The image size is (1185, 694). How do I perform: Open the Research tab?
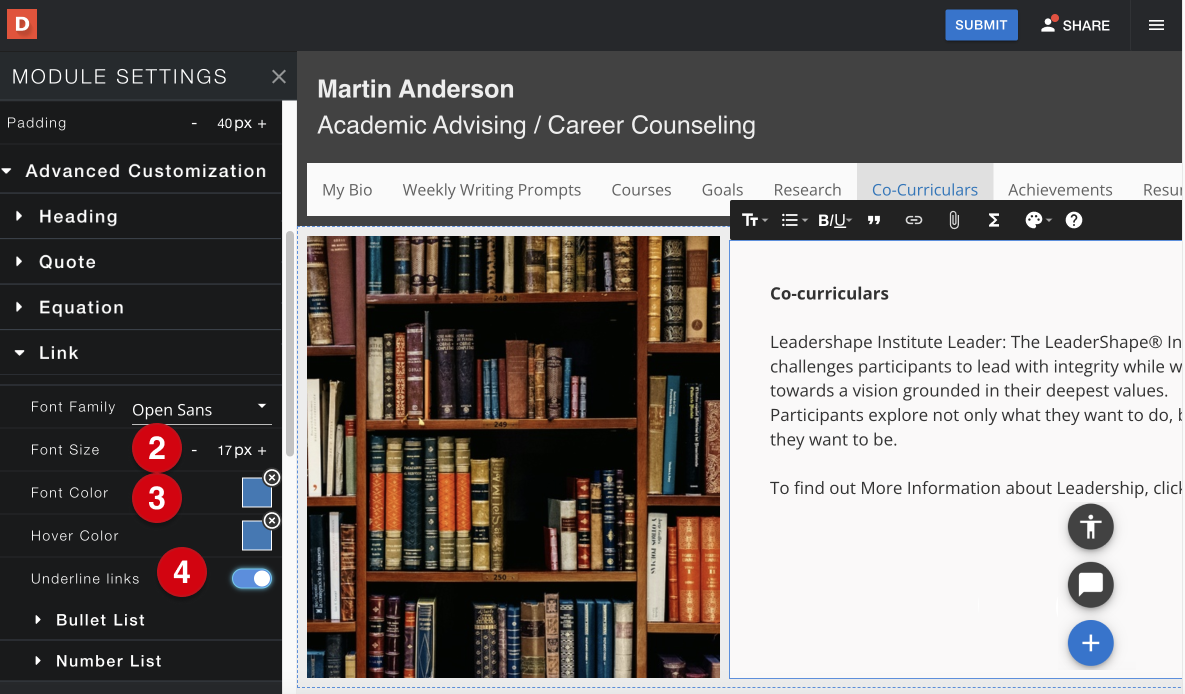807,190
